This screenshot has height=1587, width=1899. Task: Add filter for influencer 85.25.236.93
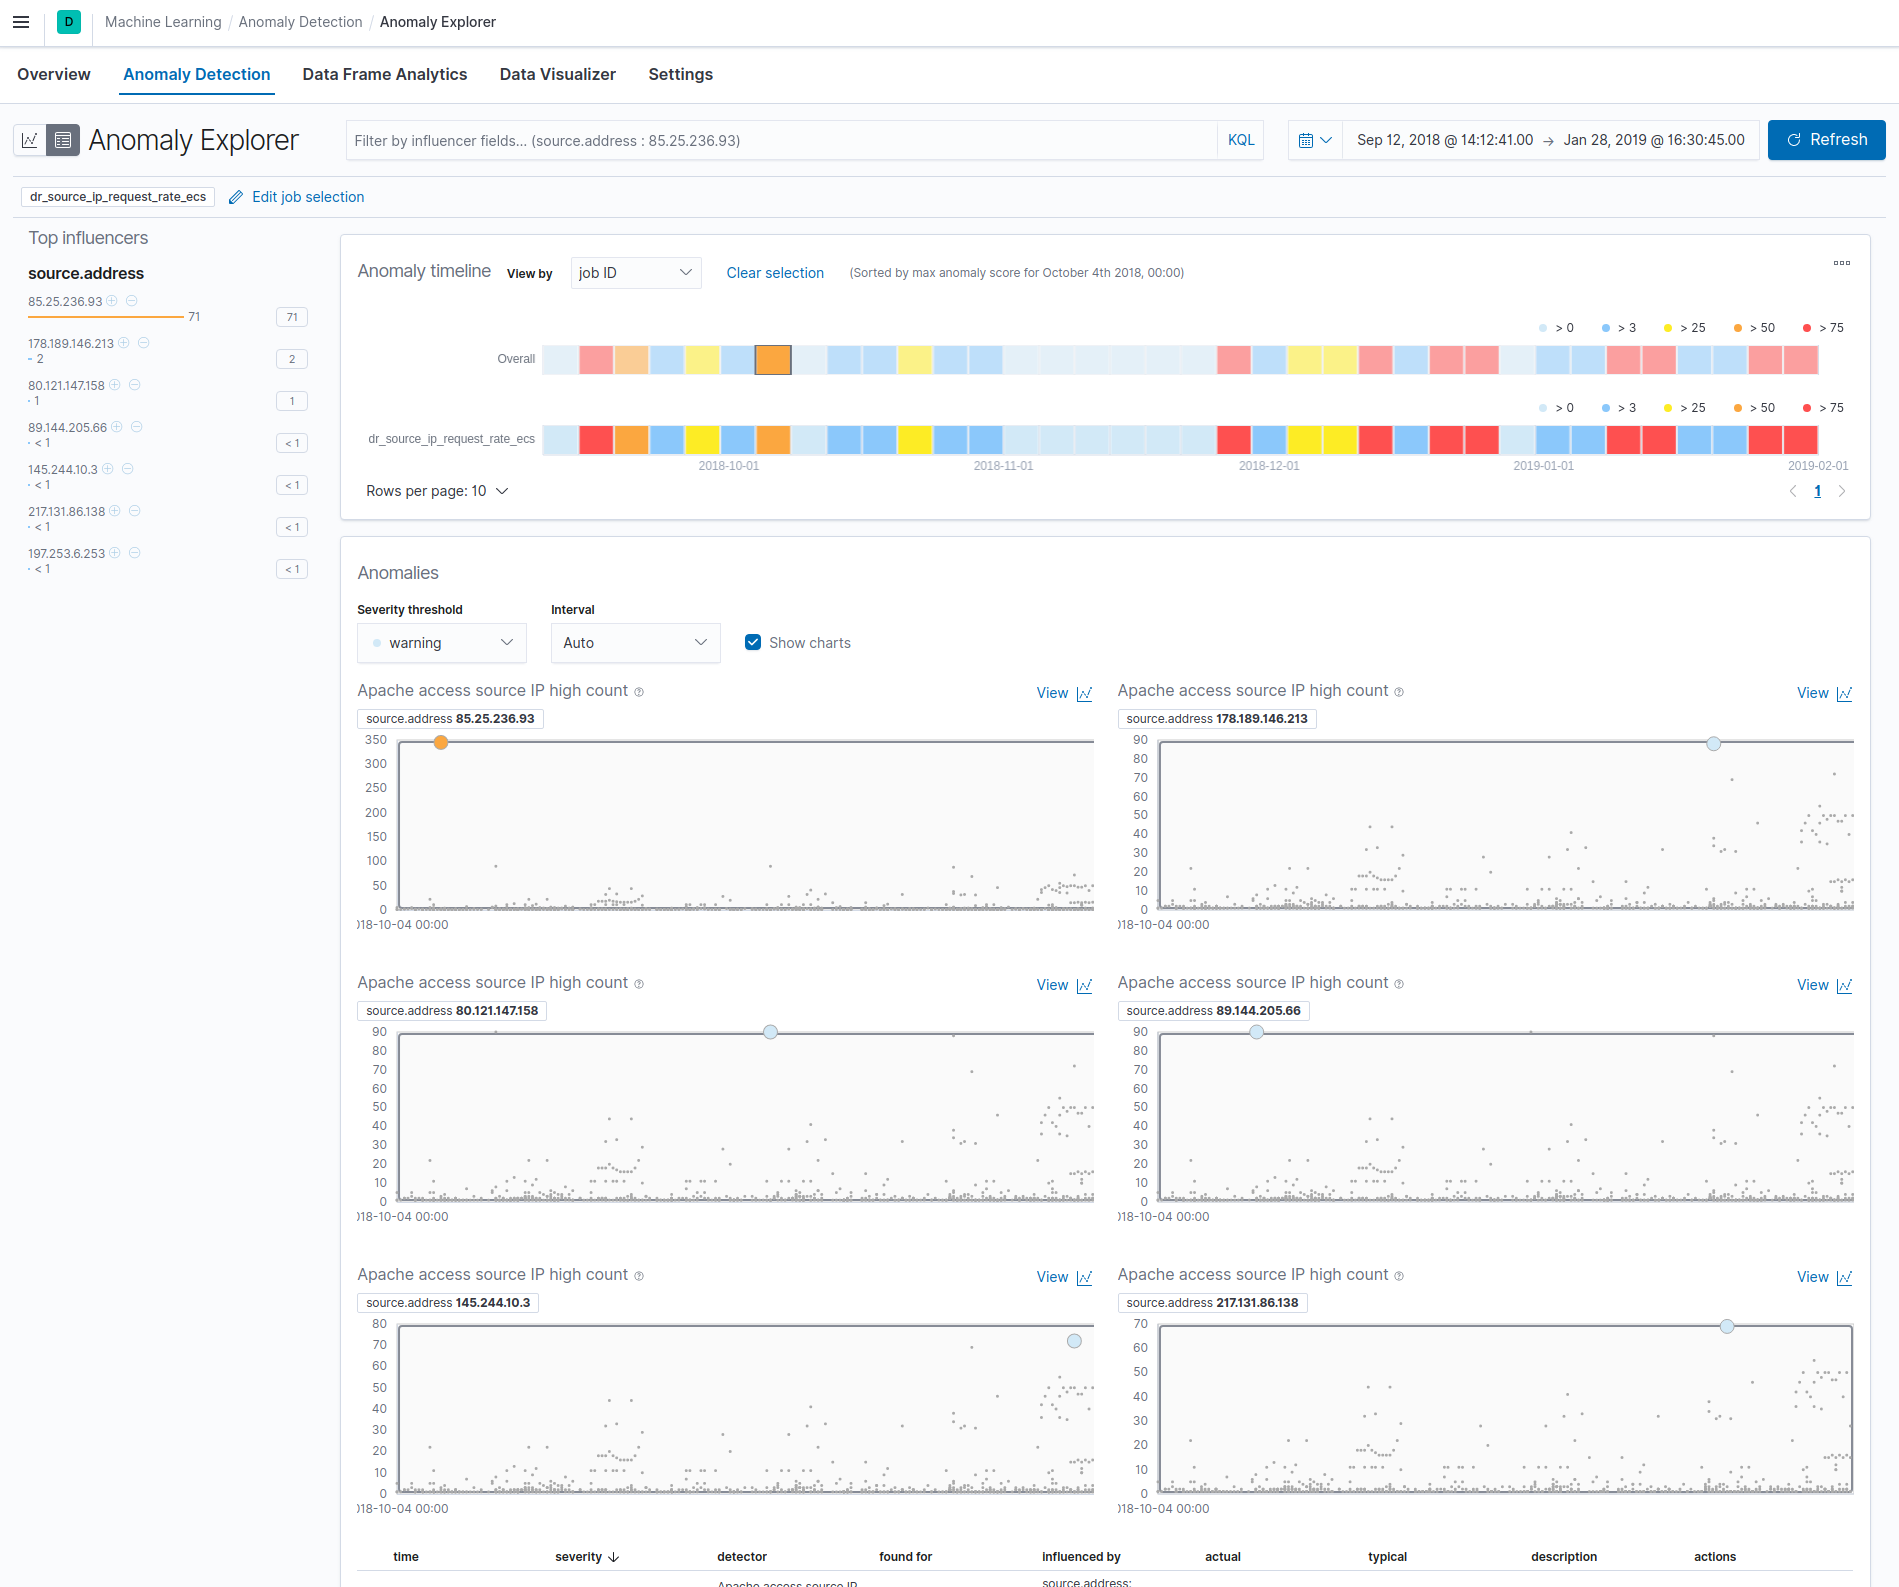point(112,301)
